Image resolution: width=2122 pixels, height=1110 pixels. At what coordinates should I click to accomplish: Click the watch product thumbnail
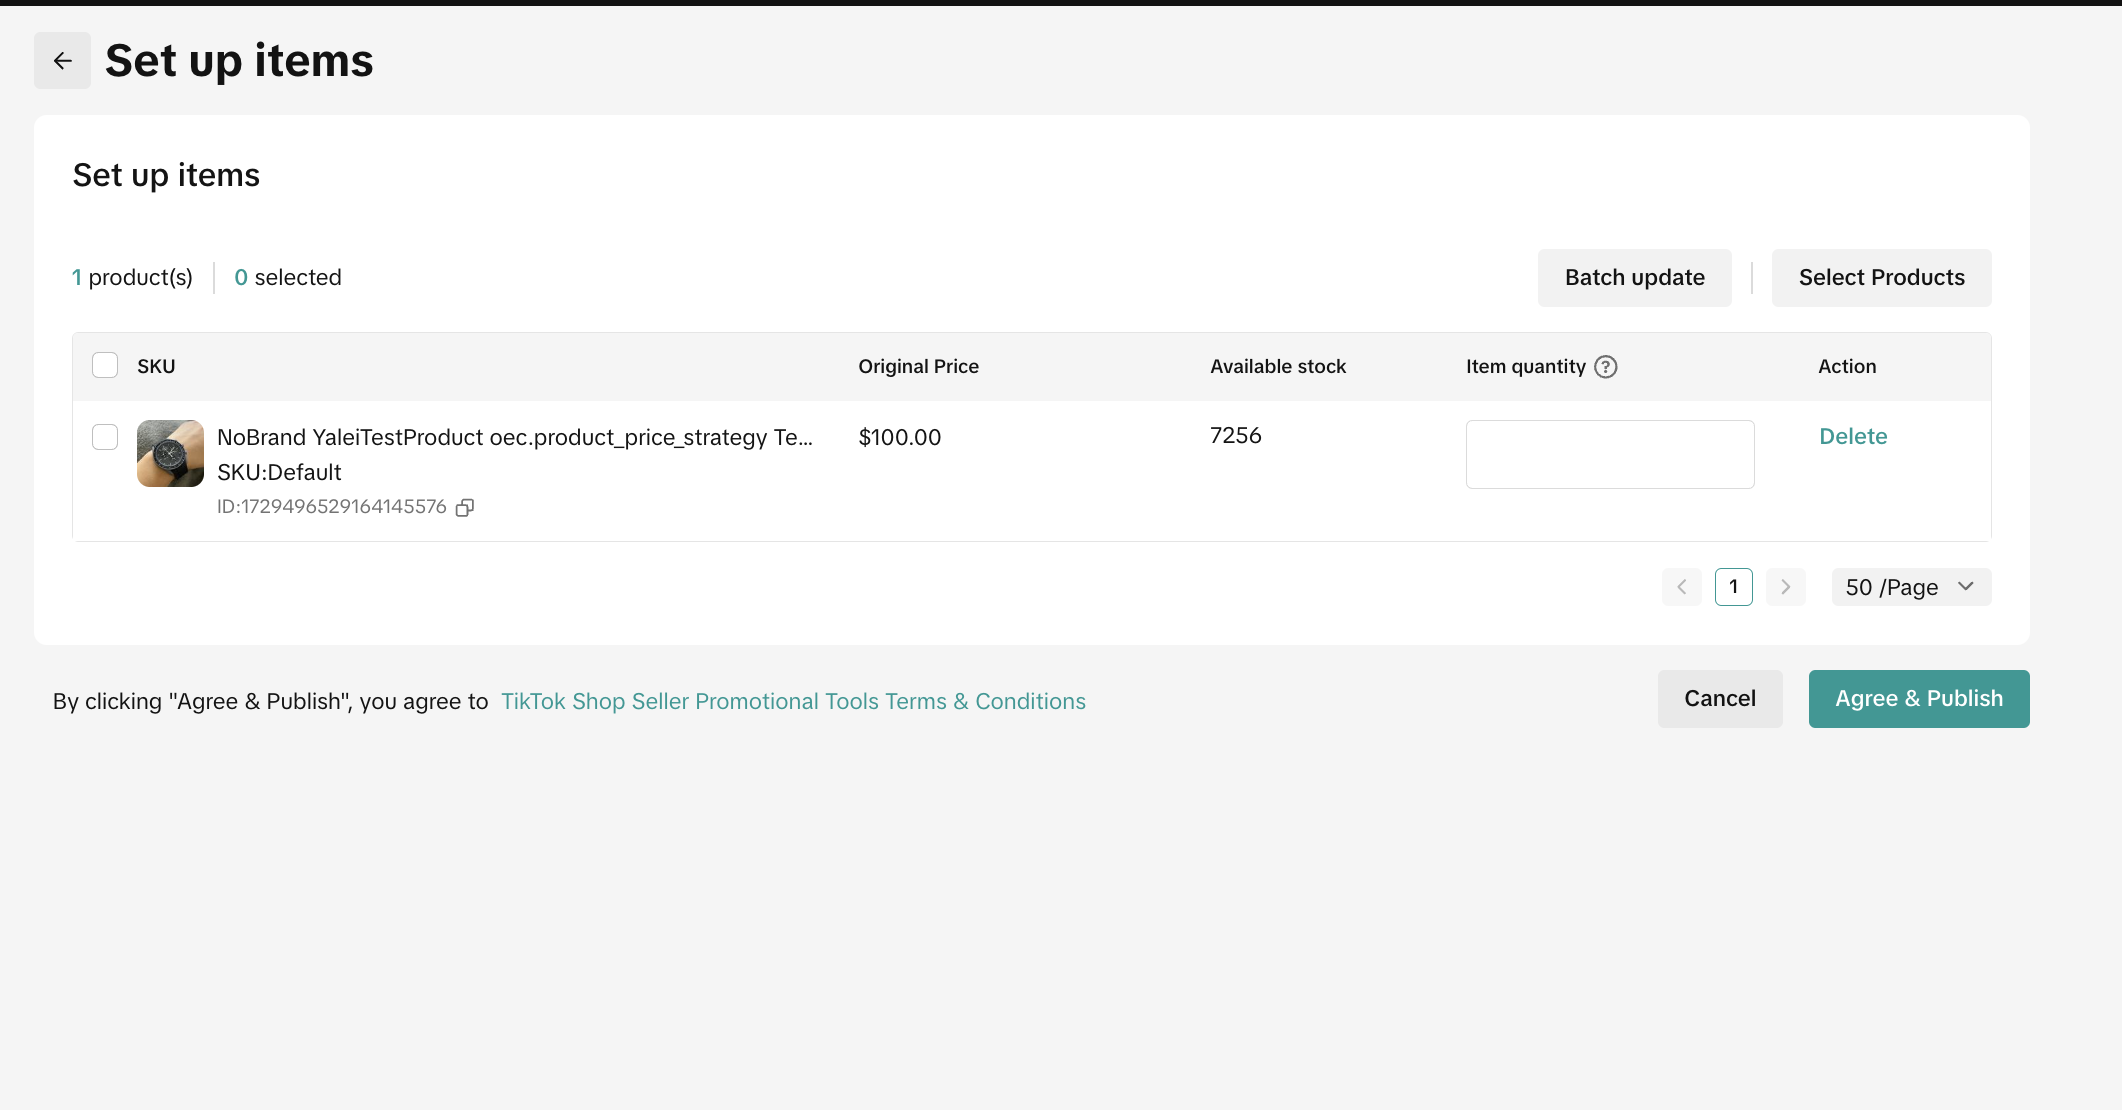(170, 453)
